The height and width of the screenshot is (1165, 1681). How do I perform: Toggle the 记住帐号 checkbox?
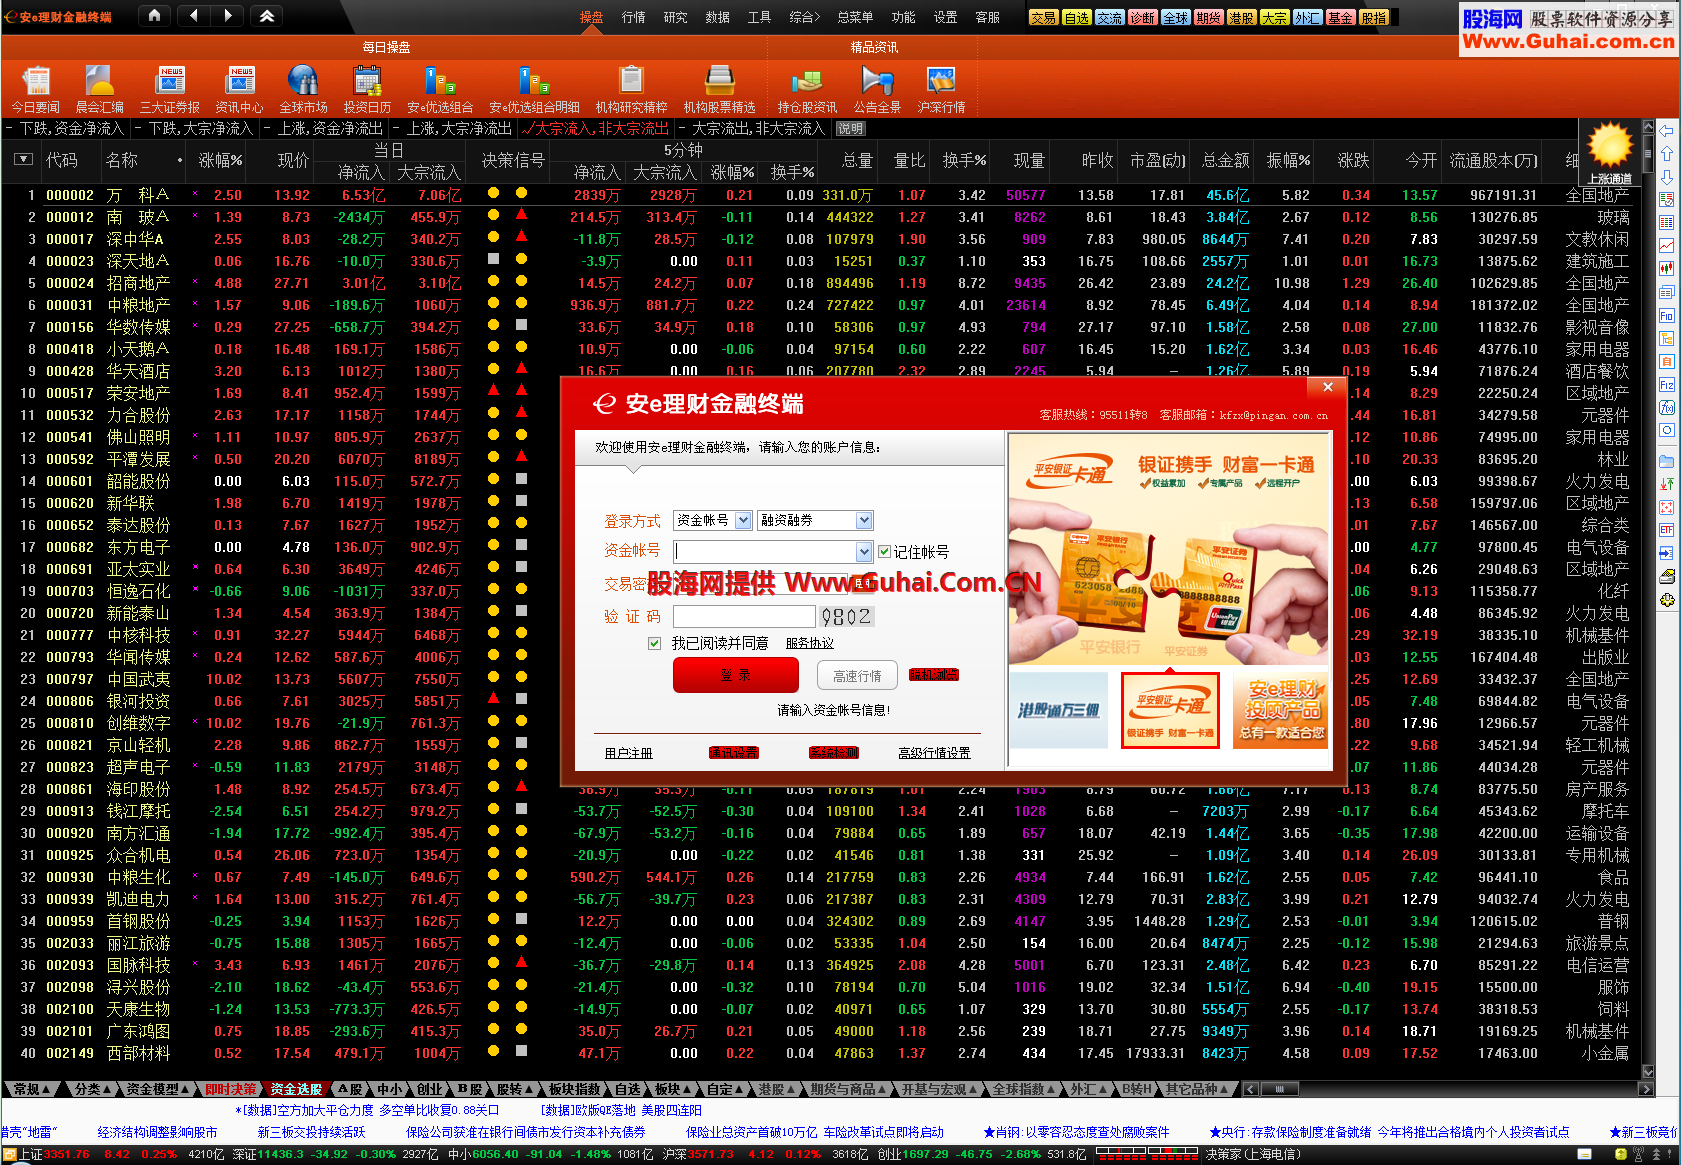tap(884, 551)
